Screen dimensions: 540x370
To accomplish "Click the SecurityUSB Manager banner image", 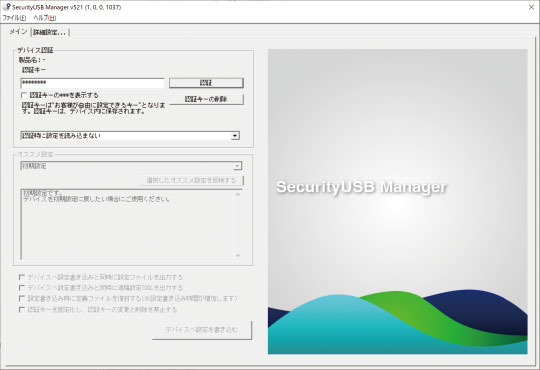I will click(397, 201).
